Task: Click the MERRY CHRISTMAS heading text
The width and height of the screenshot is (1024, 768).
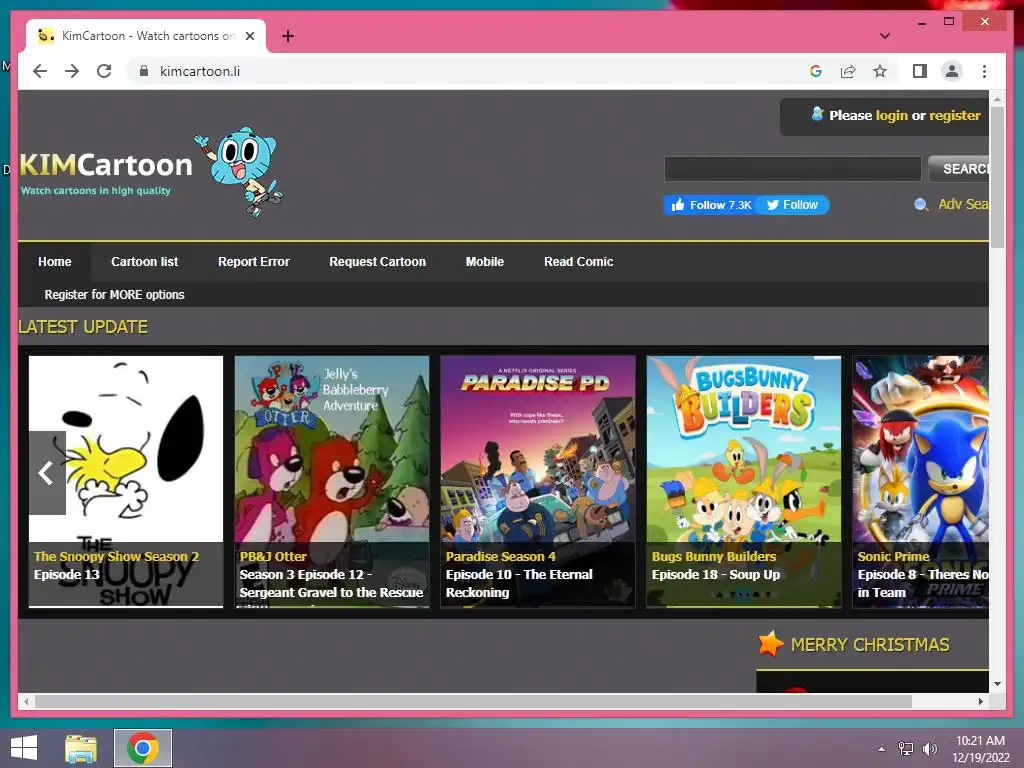Action: pos(870,645)
